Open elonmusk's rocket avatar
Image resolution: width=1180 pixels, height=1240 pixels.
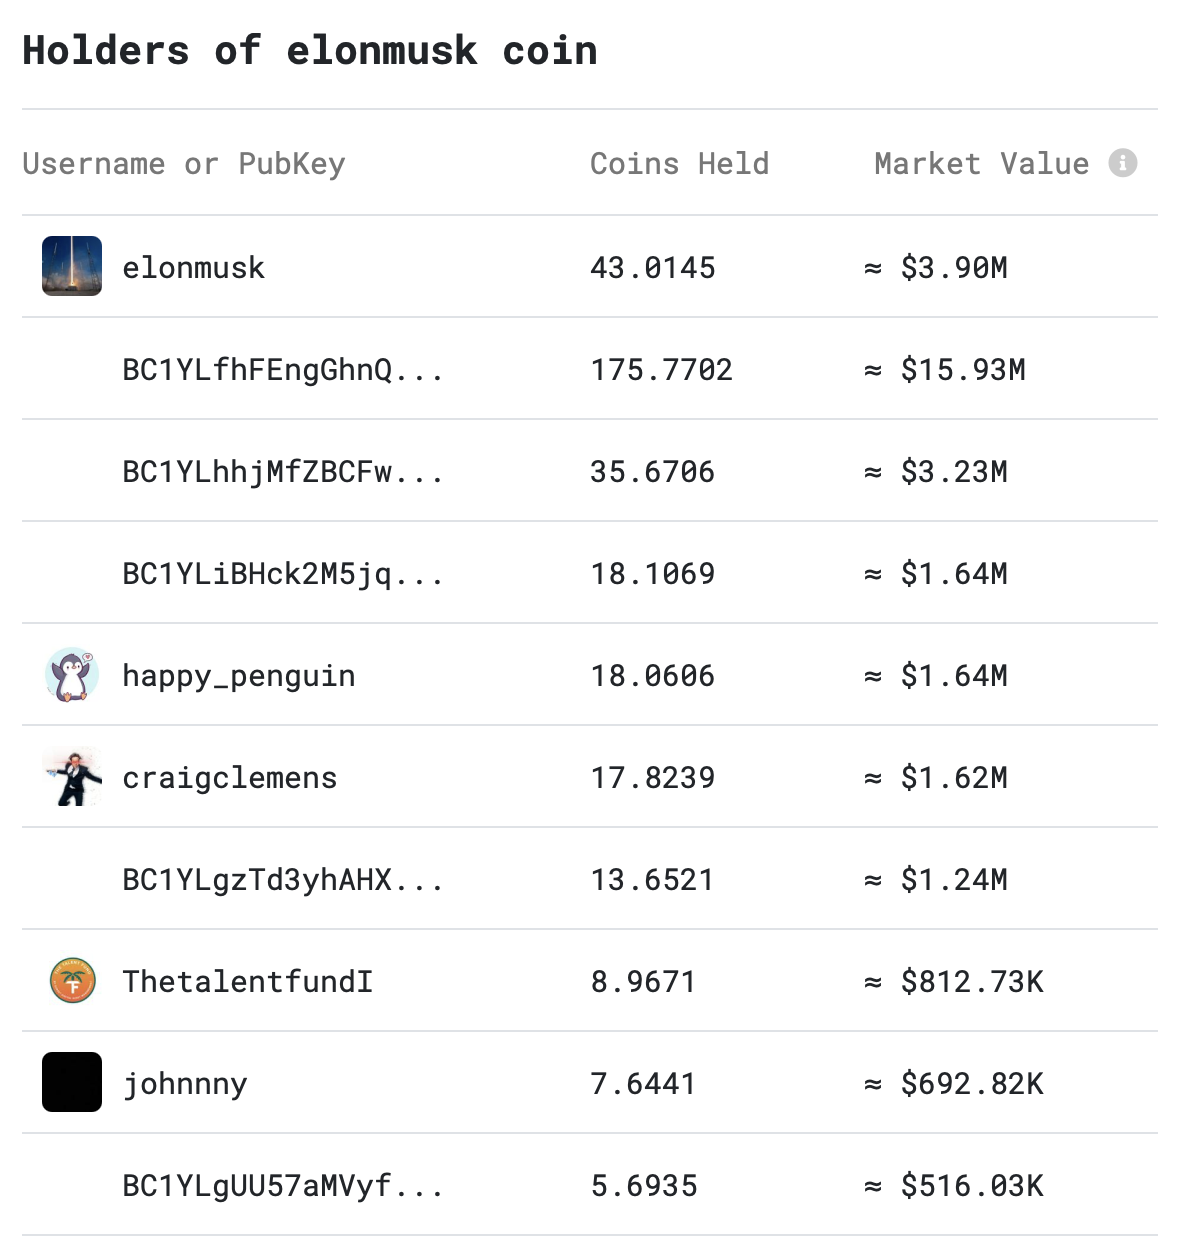coord(72,266)
